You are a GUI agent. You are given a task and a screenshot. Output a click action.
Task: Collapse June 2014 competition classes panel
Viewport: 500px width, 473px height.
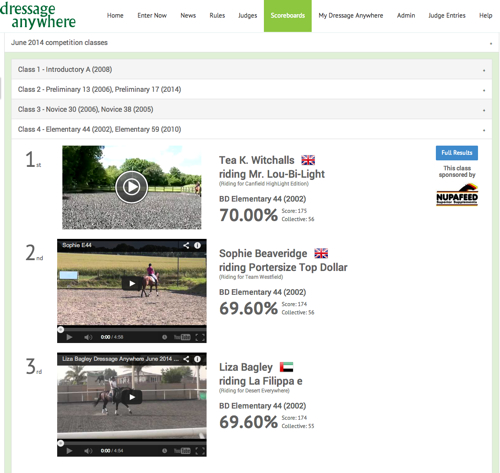[x=252, y=43]
